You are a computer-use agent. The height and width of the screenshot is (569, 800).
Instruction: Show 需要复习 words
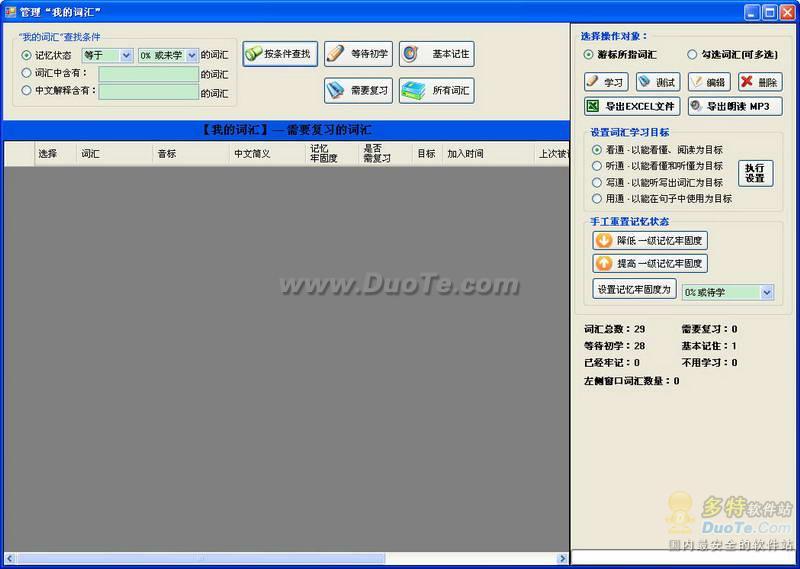[358, 91]
